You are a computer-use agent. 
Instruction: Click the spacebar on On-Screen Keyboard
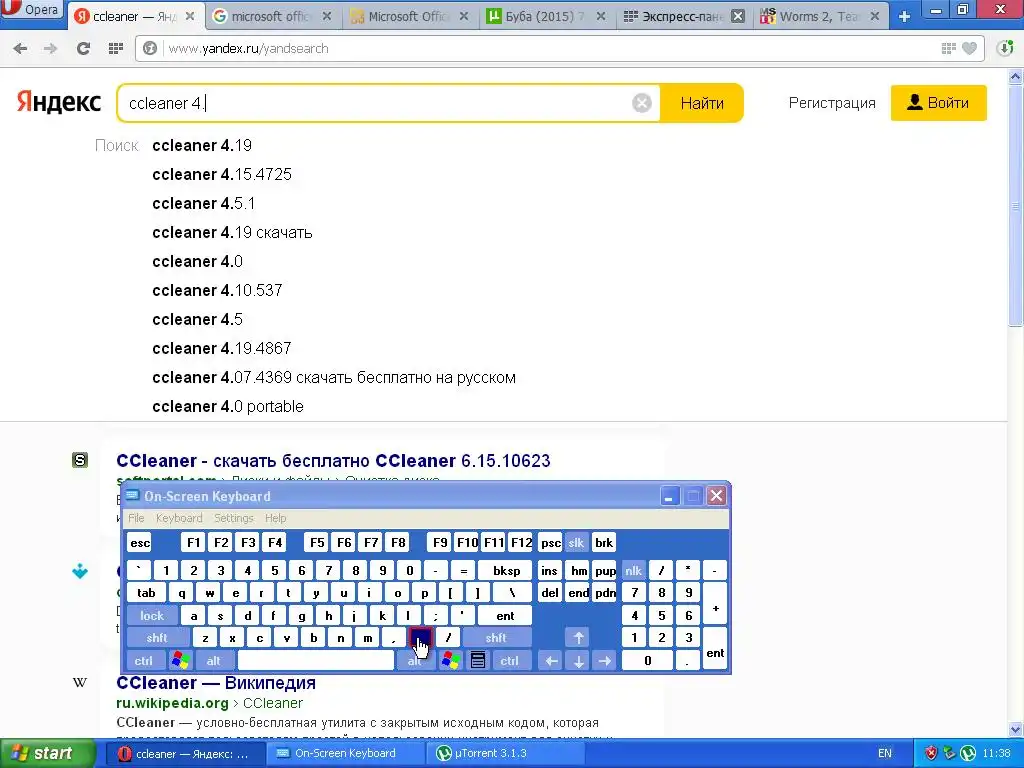(x=316, y=661)
